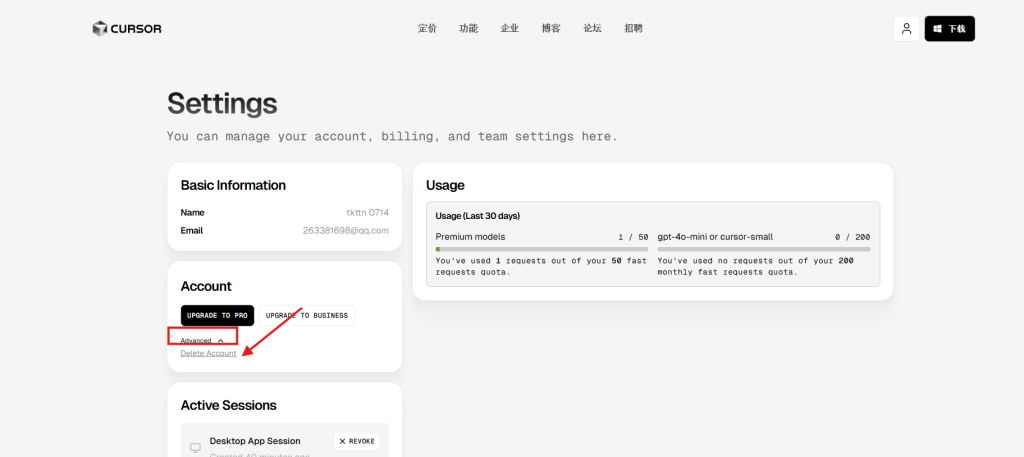
Task: Revoke the Desktop App Session
Action: coord(357,441)
